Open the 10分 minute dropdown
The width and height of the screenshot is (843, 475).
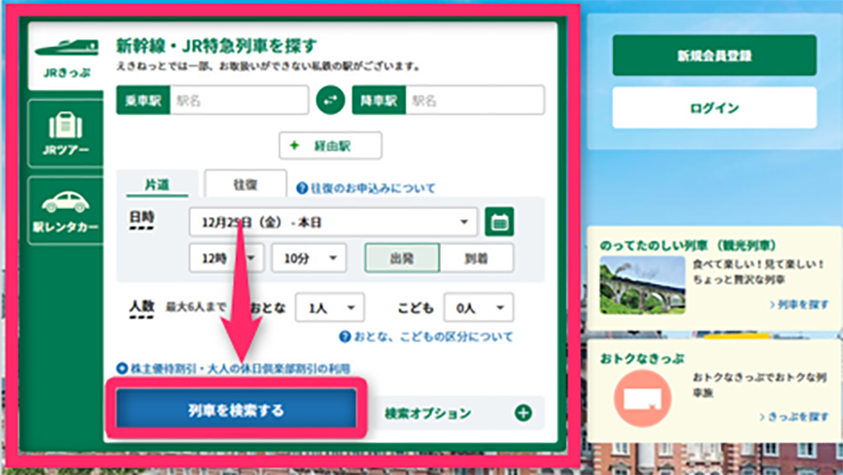[x=309, y=258]
